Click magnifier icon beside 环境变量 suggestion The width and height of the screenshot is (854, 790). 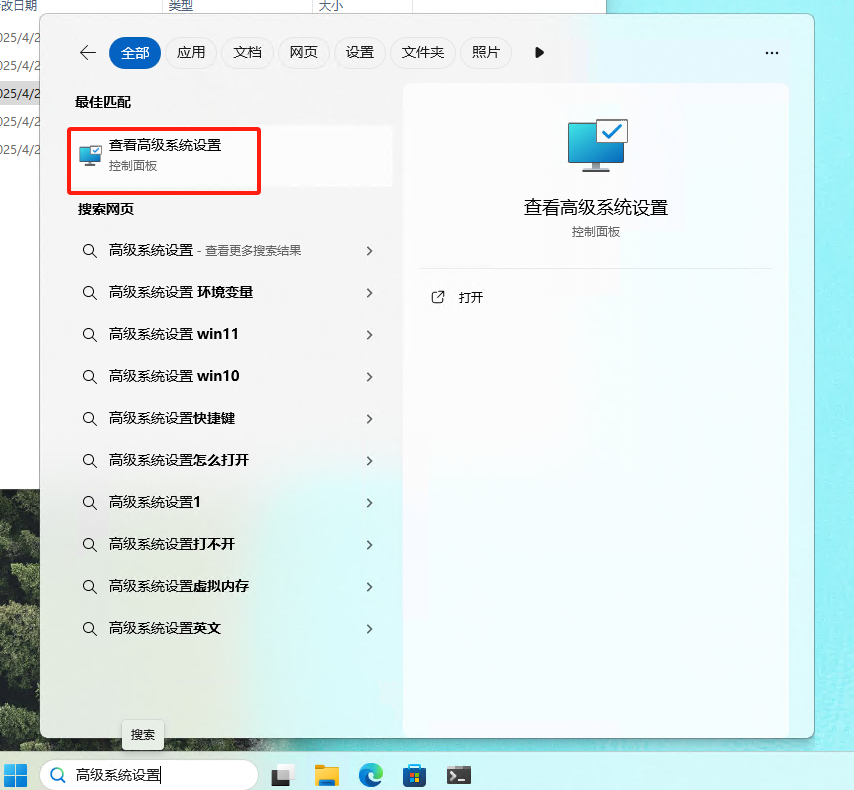89,293
